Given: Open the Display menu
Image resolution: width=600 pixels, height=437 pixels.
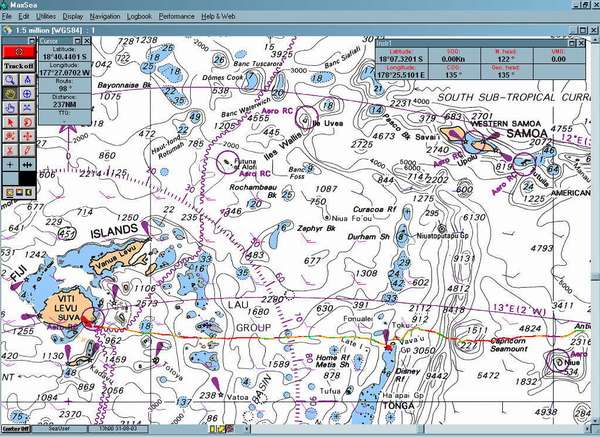Looking at the screenshot, I should coord(73,16).
